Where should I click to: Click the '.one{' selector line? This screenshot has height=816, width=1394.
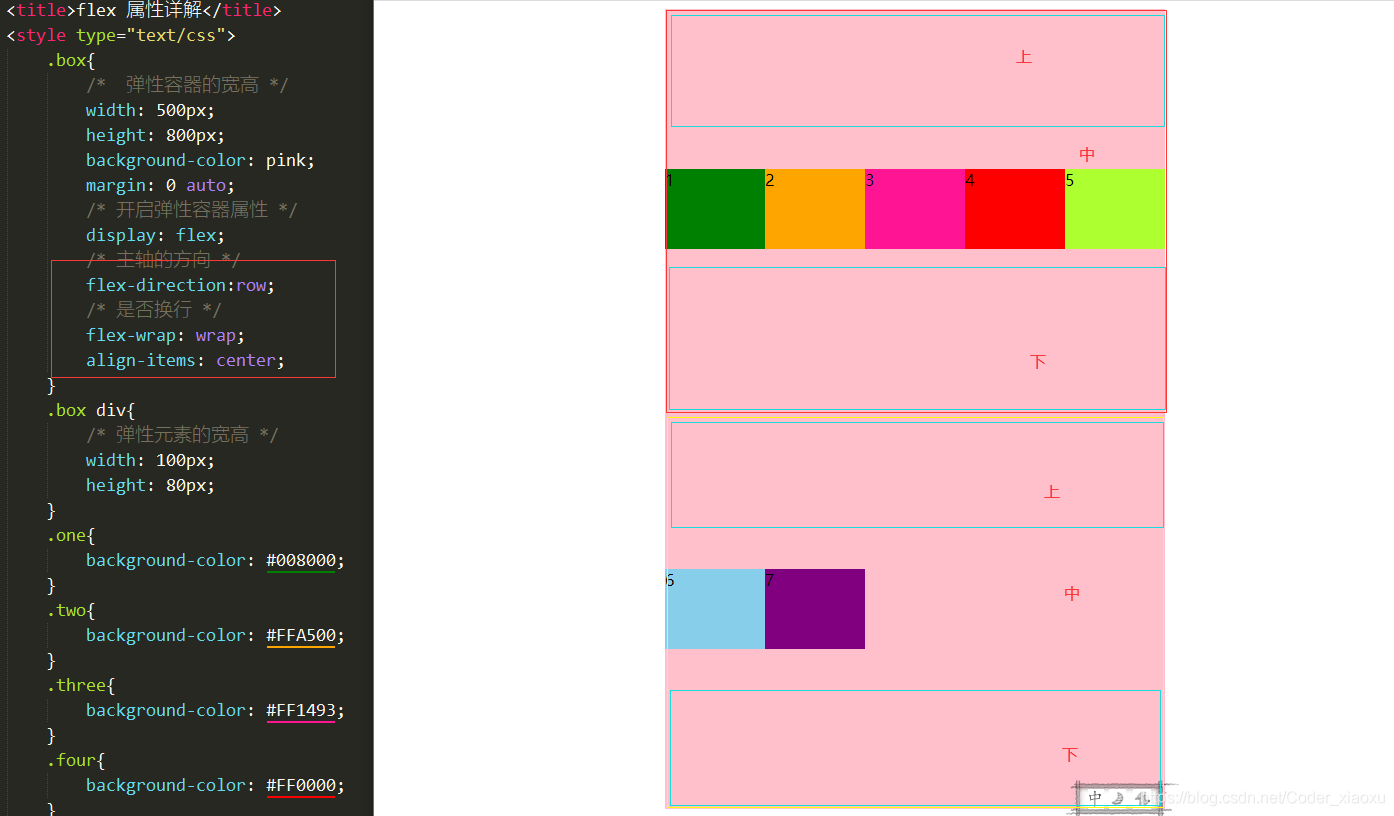(71, 536)
